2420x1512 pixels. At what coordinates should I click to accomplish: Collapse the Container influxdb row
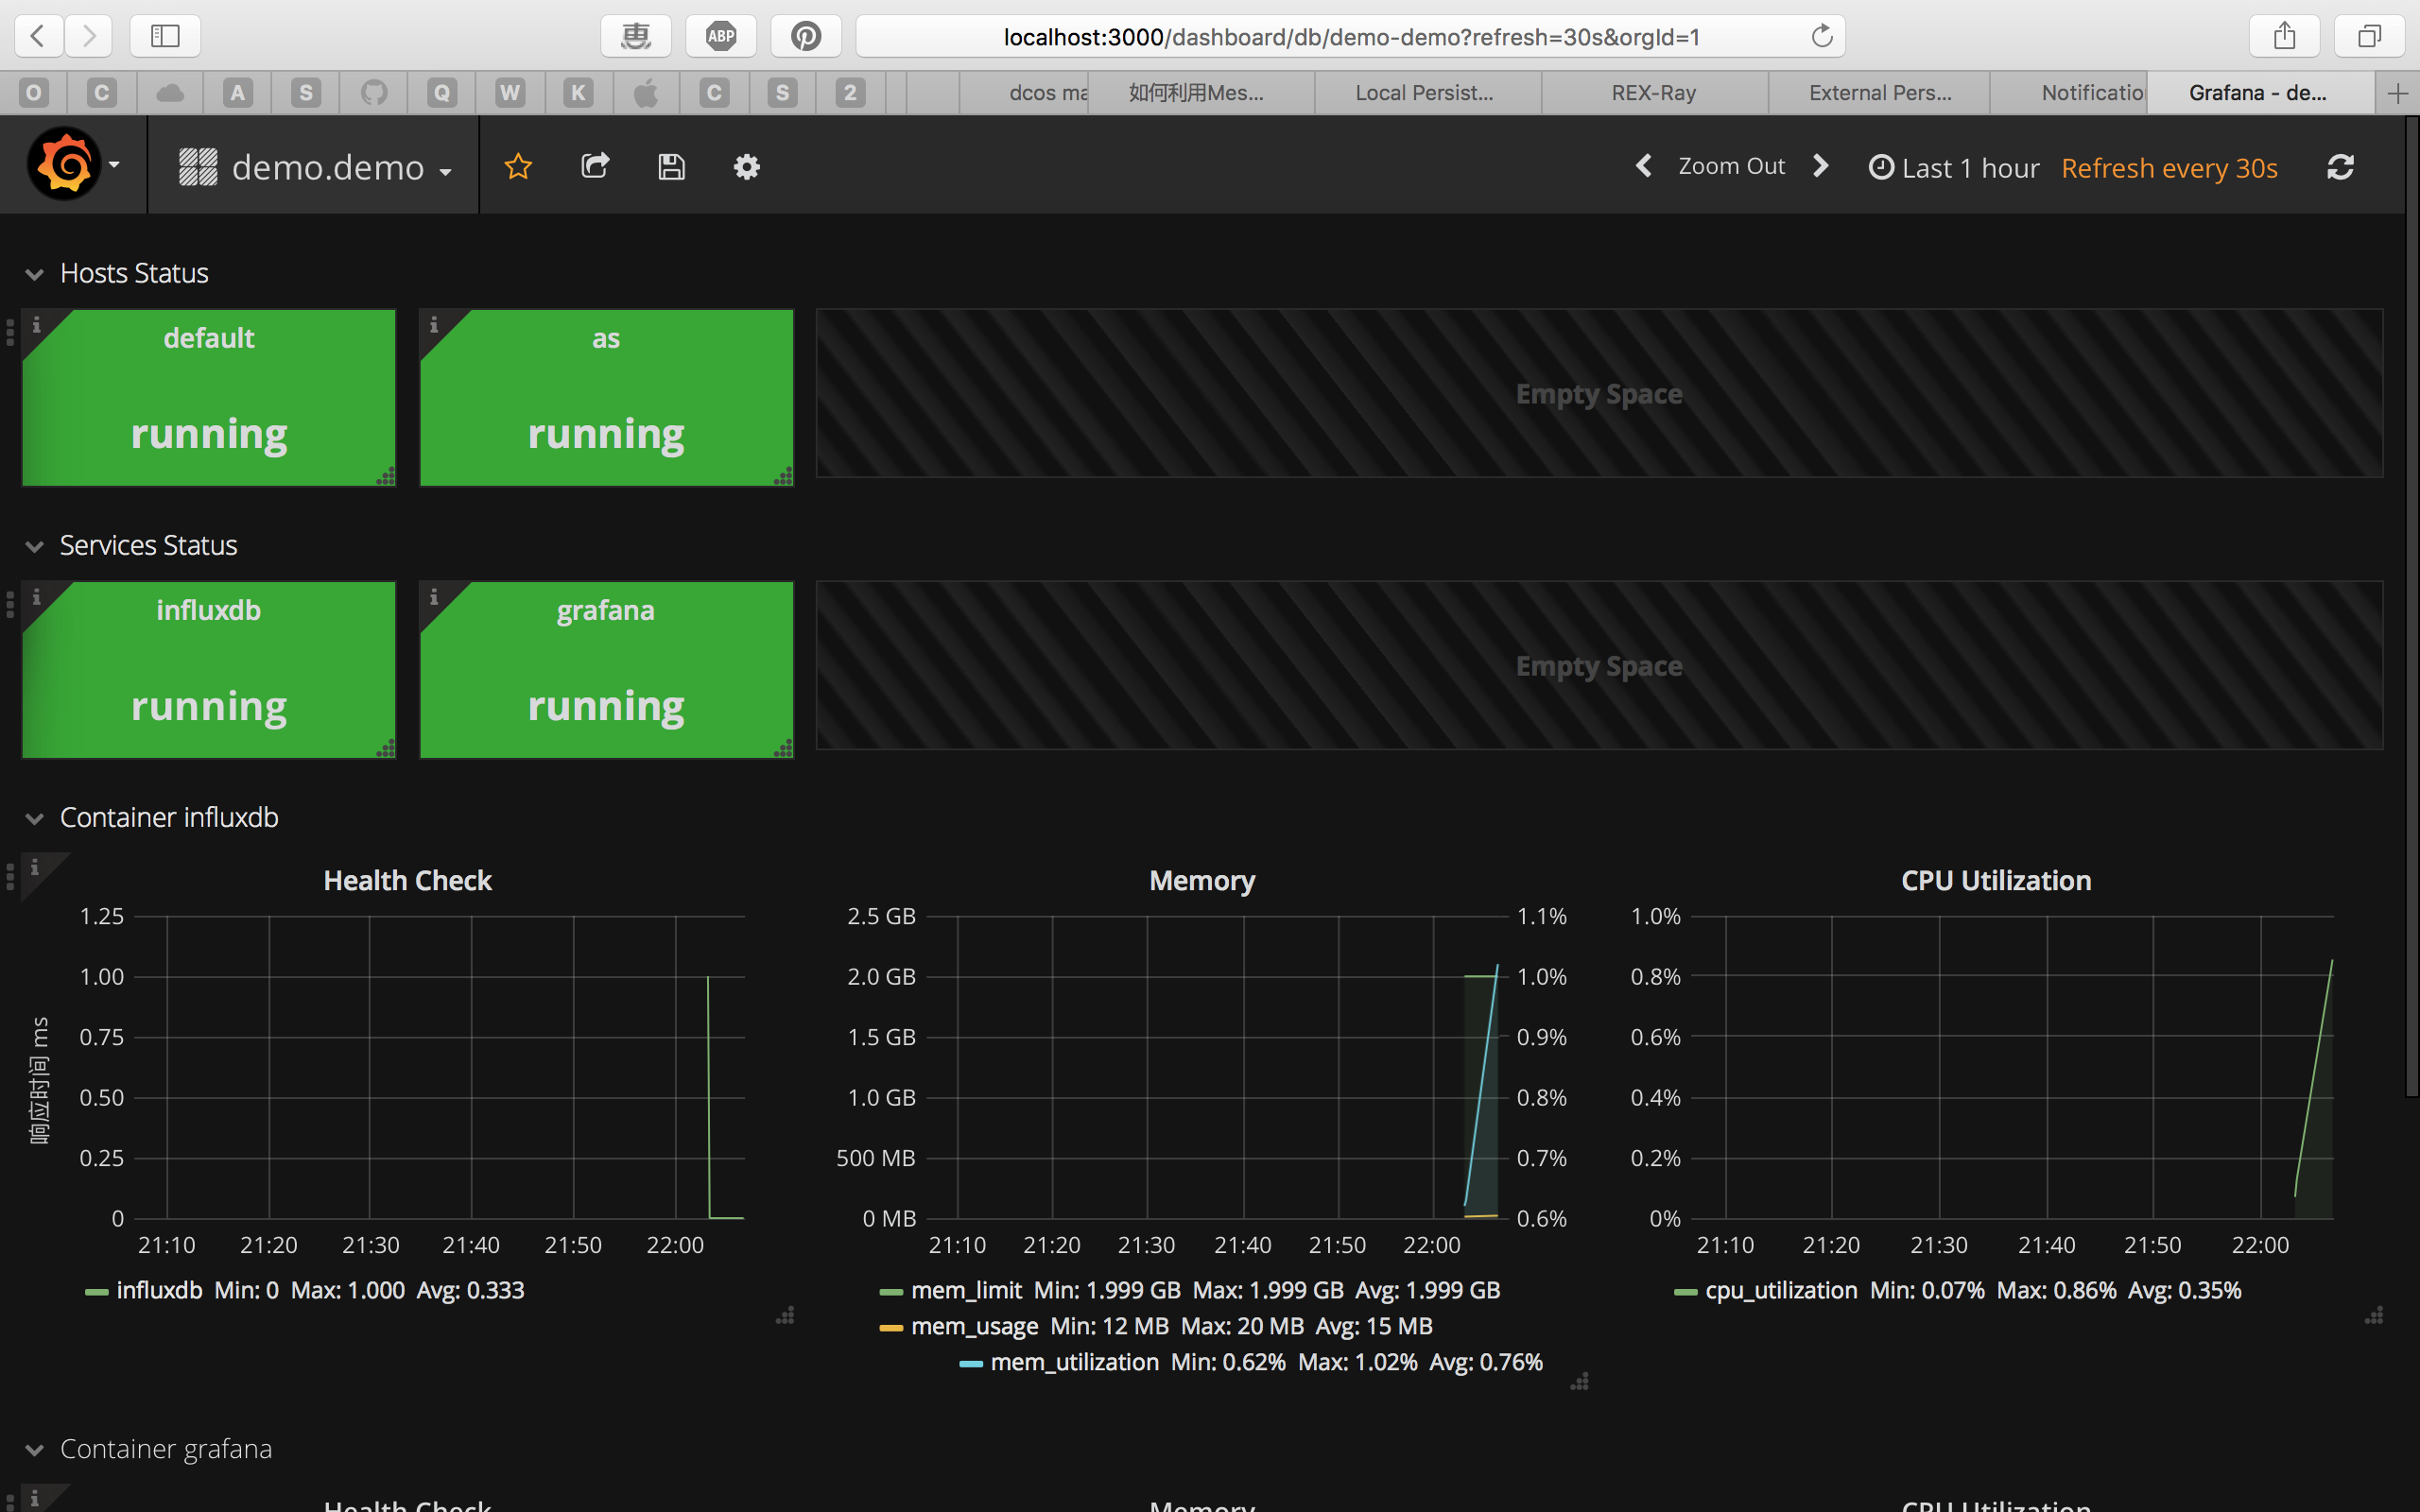[x=34, y=818]
